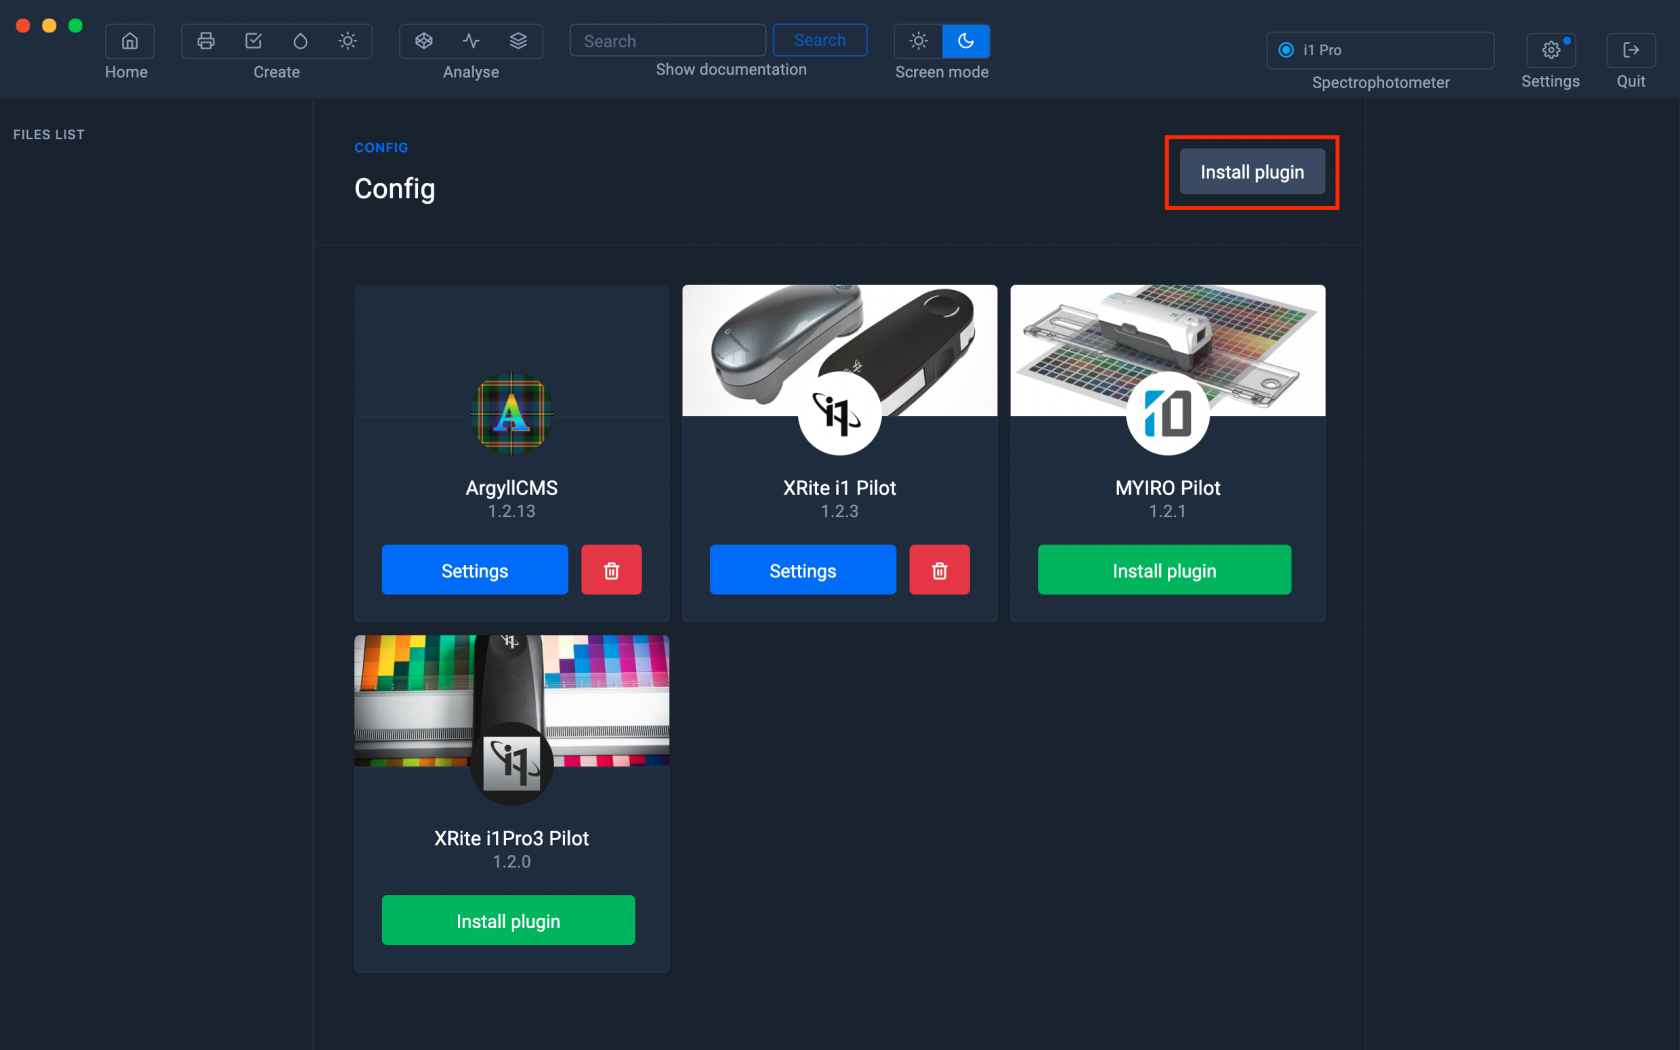
Task: Click the ArgyllCMS title text
Action: click(512, 488)
